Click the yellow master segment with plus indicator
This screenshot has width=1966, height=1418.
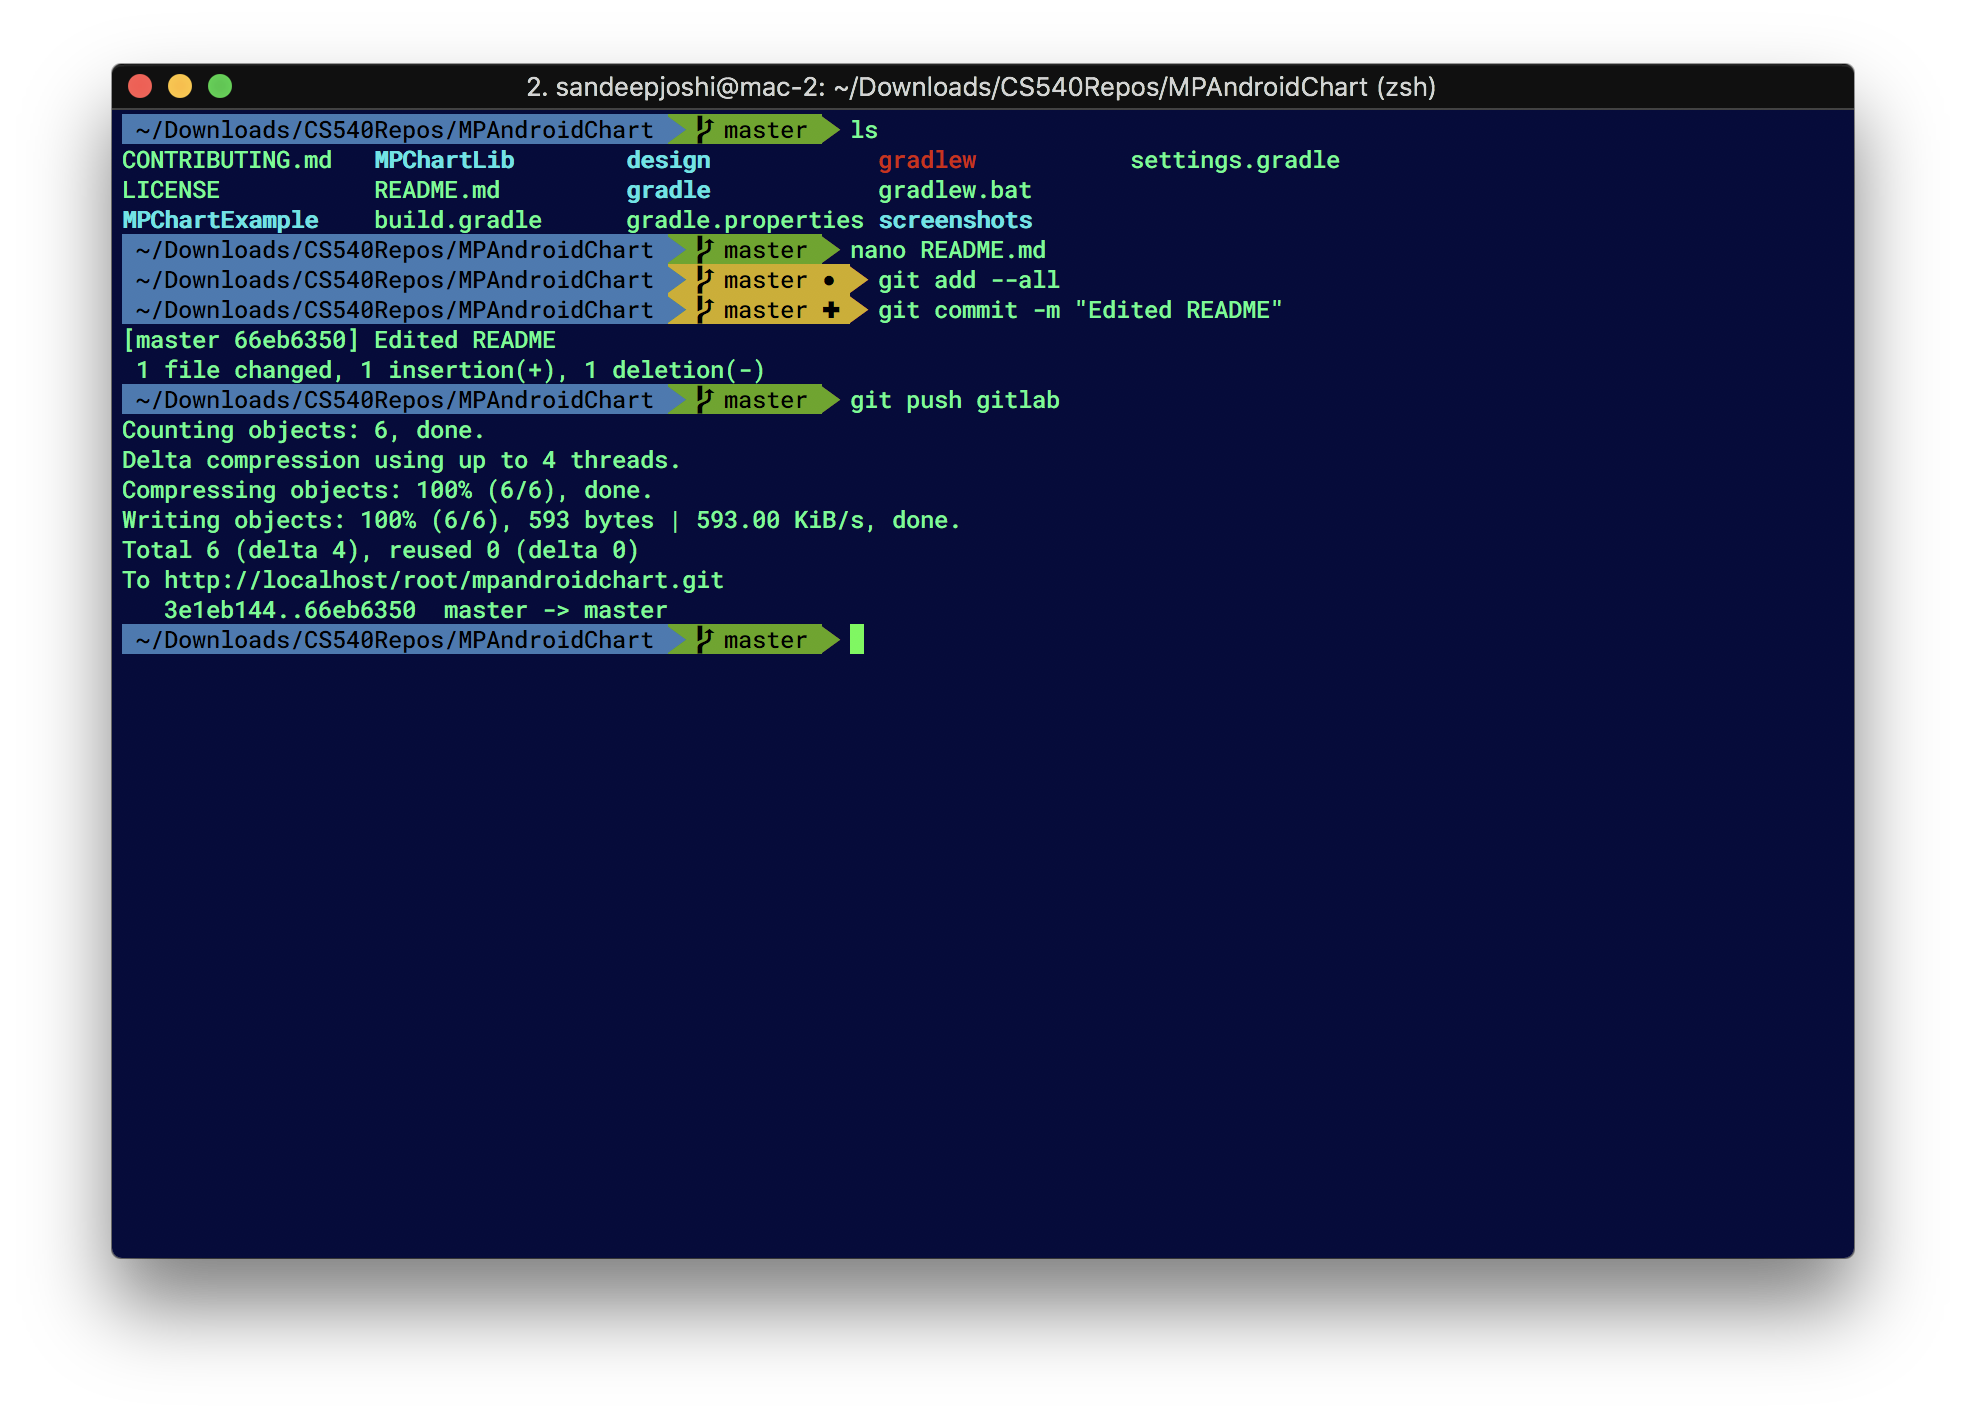(x=768, y=310)
